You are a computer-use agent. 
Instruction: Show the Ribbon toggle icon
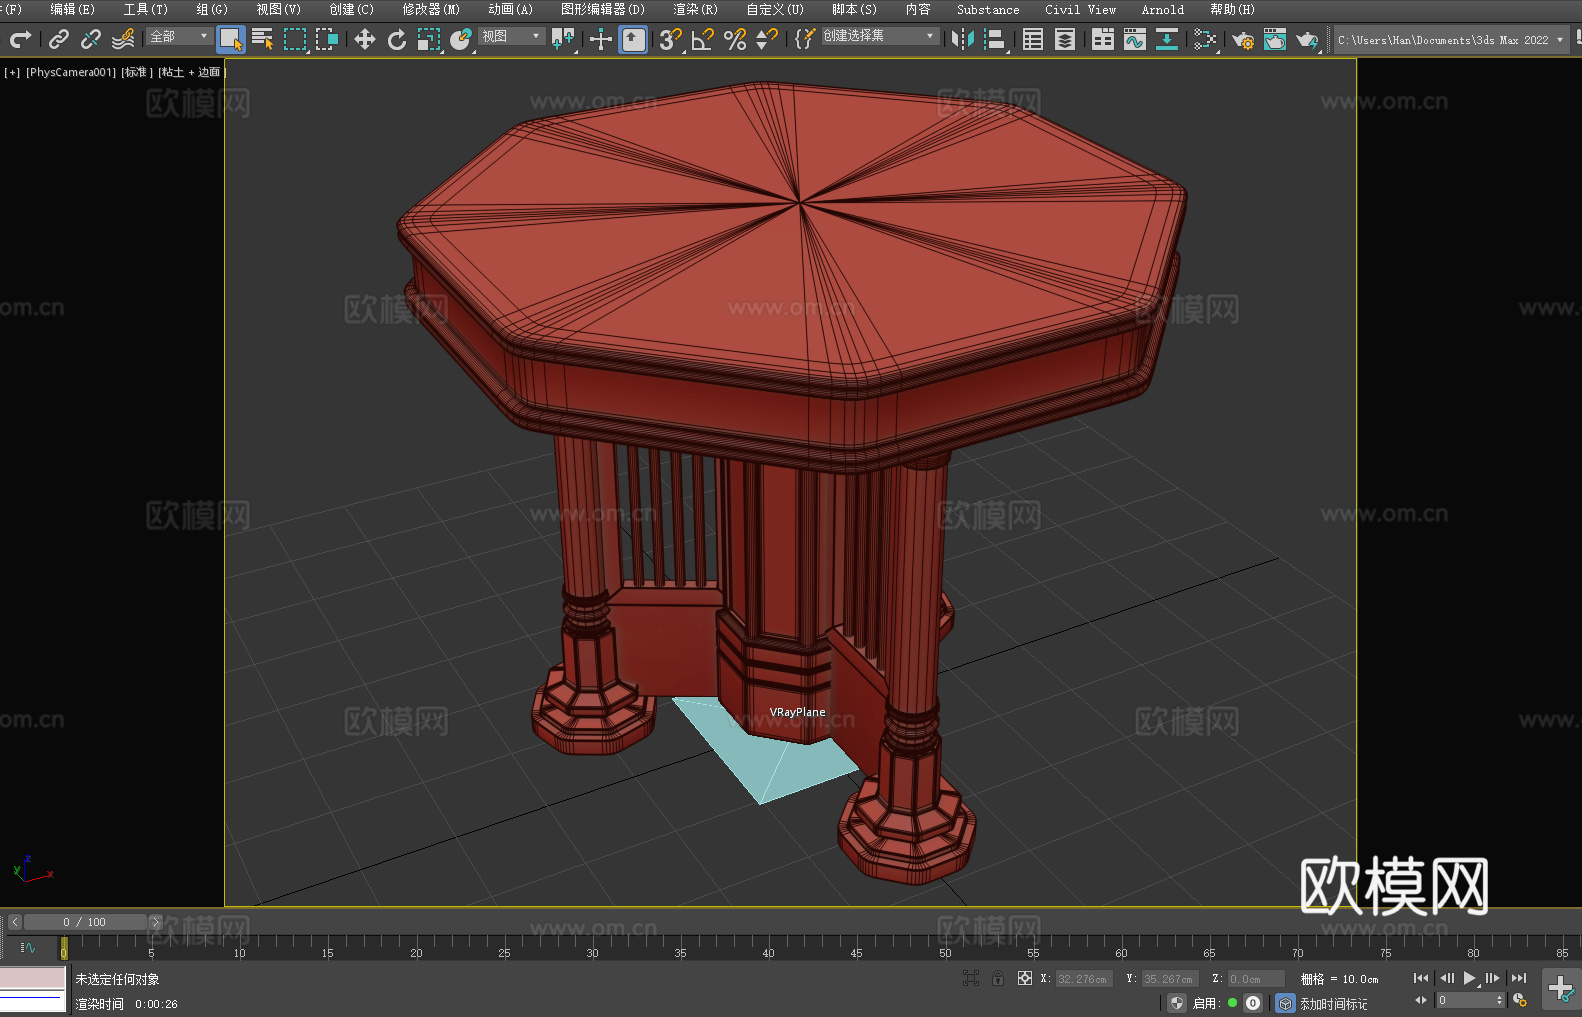coord(1103,40)
